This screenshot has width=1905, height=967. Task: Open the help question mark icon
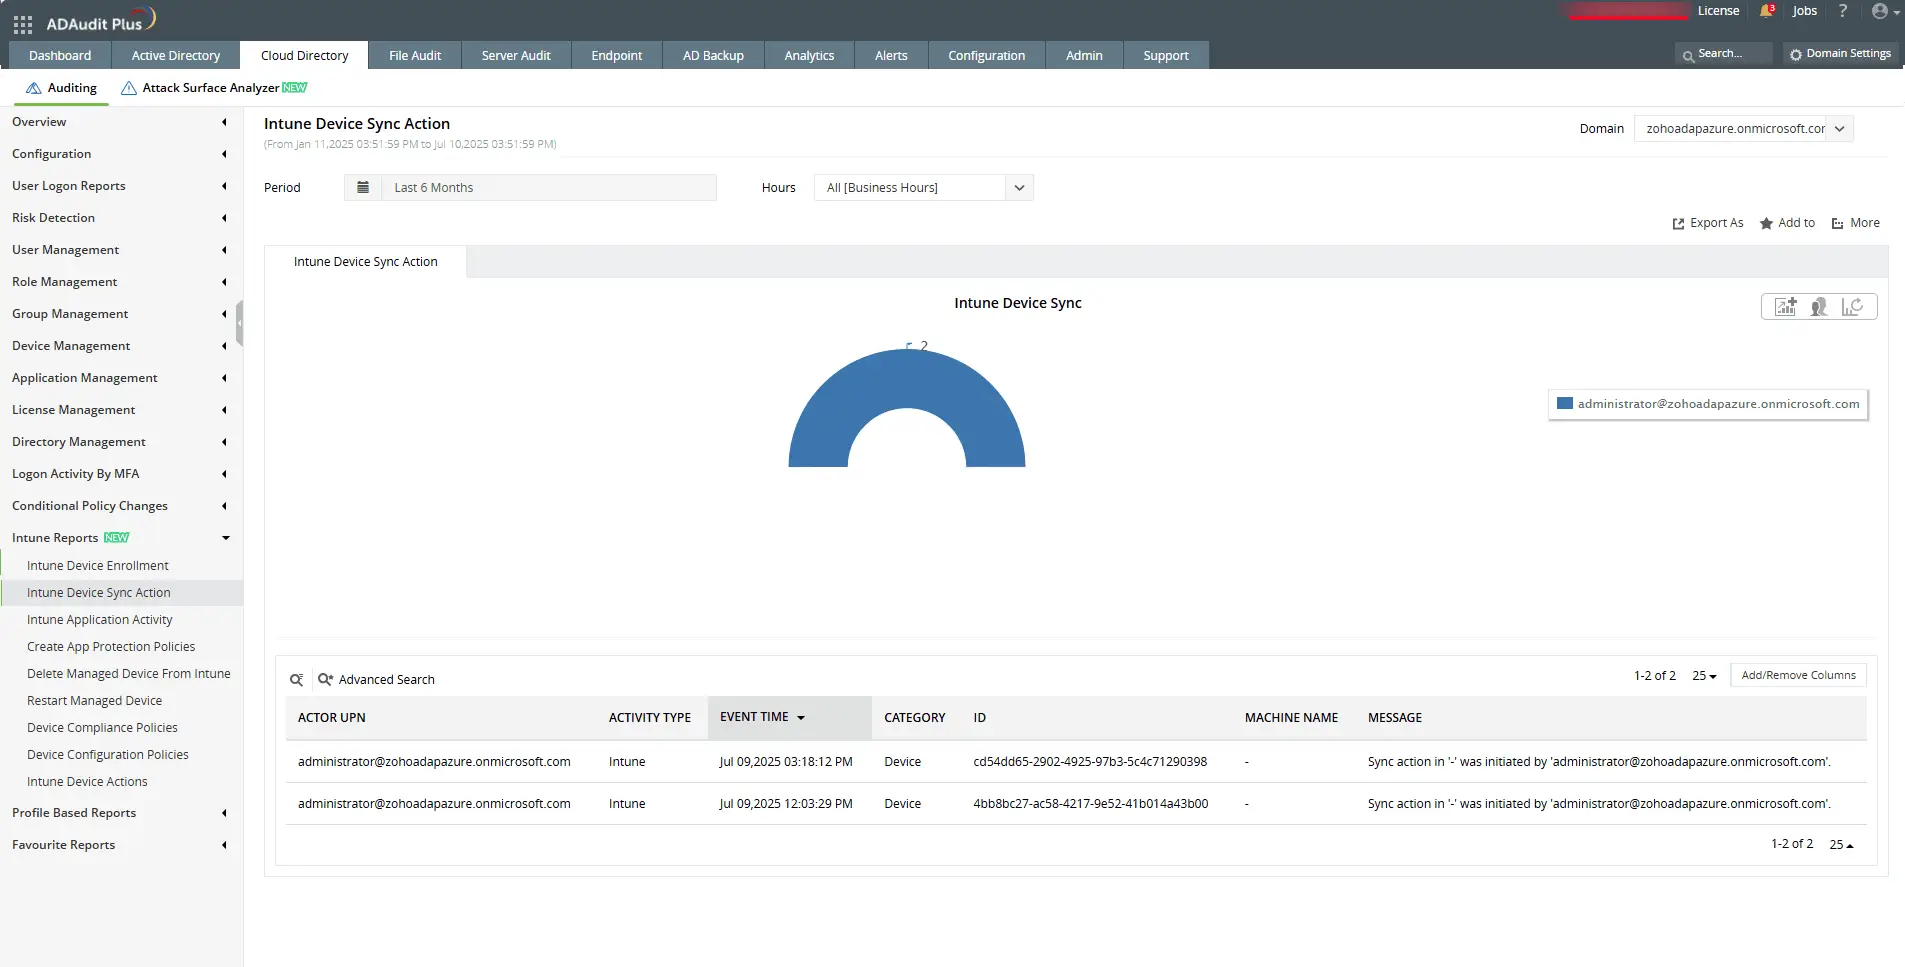click(1843, 11)
